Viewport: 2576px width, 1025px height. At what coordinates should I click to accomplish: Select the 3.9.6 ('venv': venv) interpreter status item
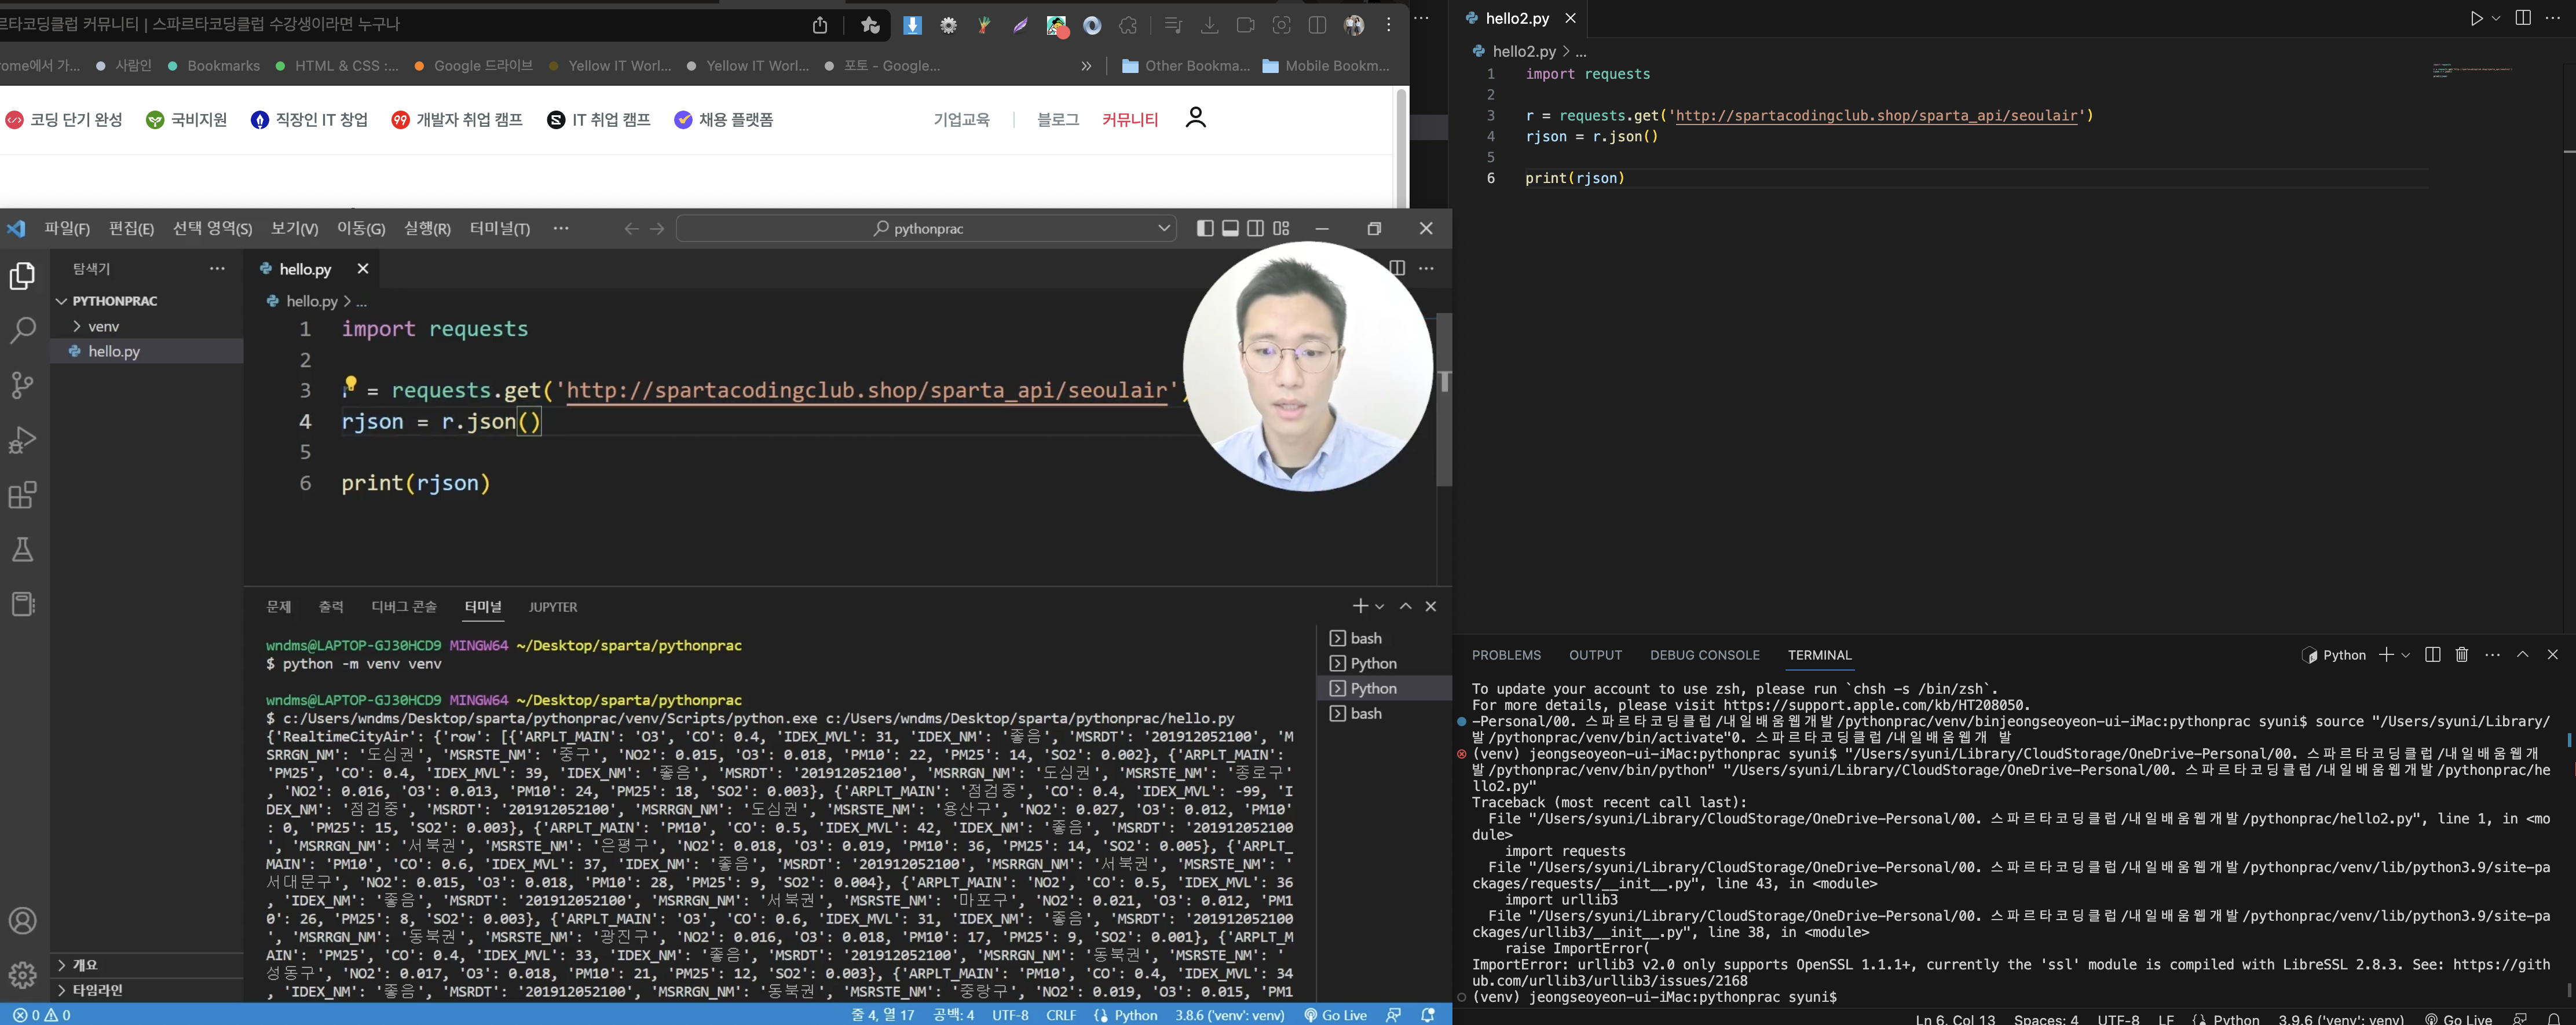[x=2341, y=1019]
